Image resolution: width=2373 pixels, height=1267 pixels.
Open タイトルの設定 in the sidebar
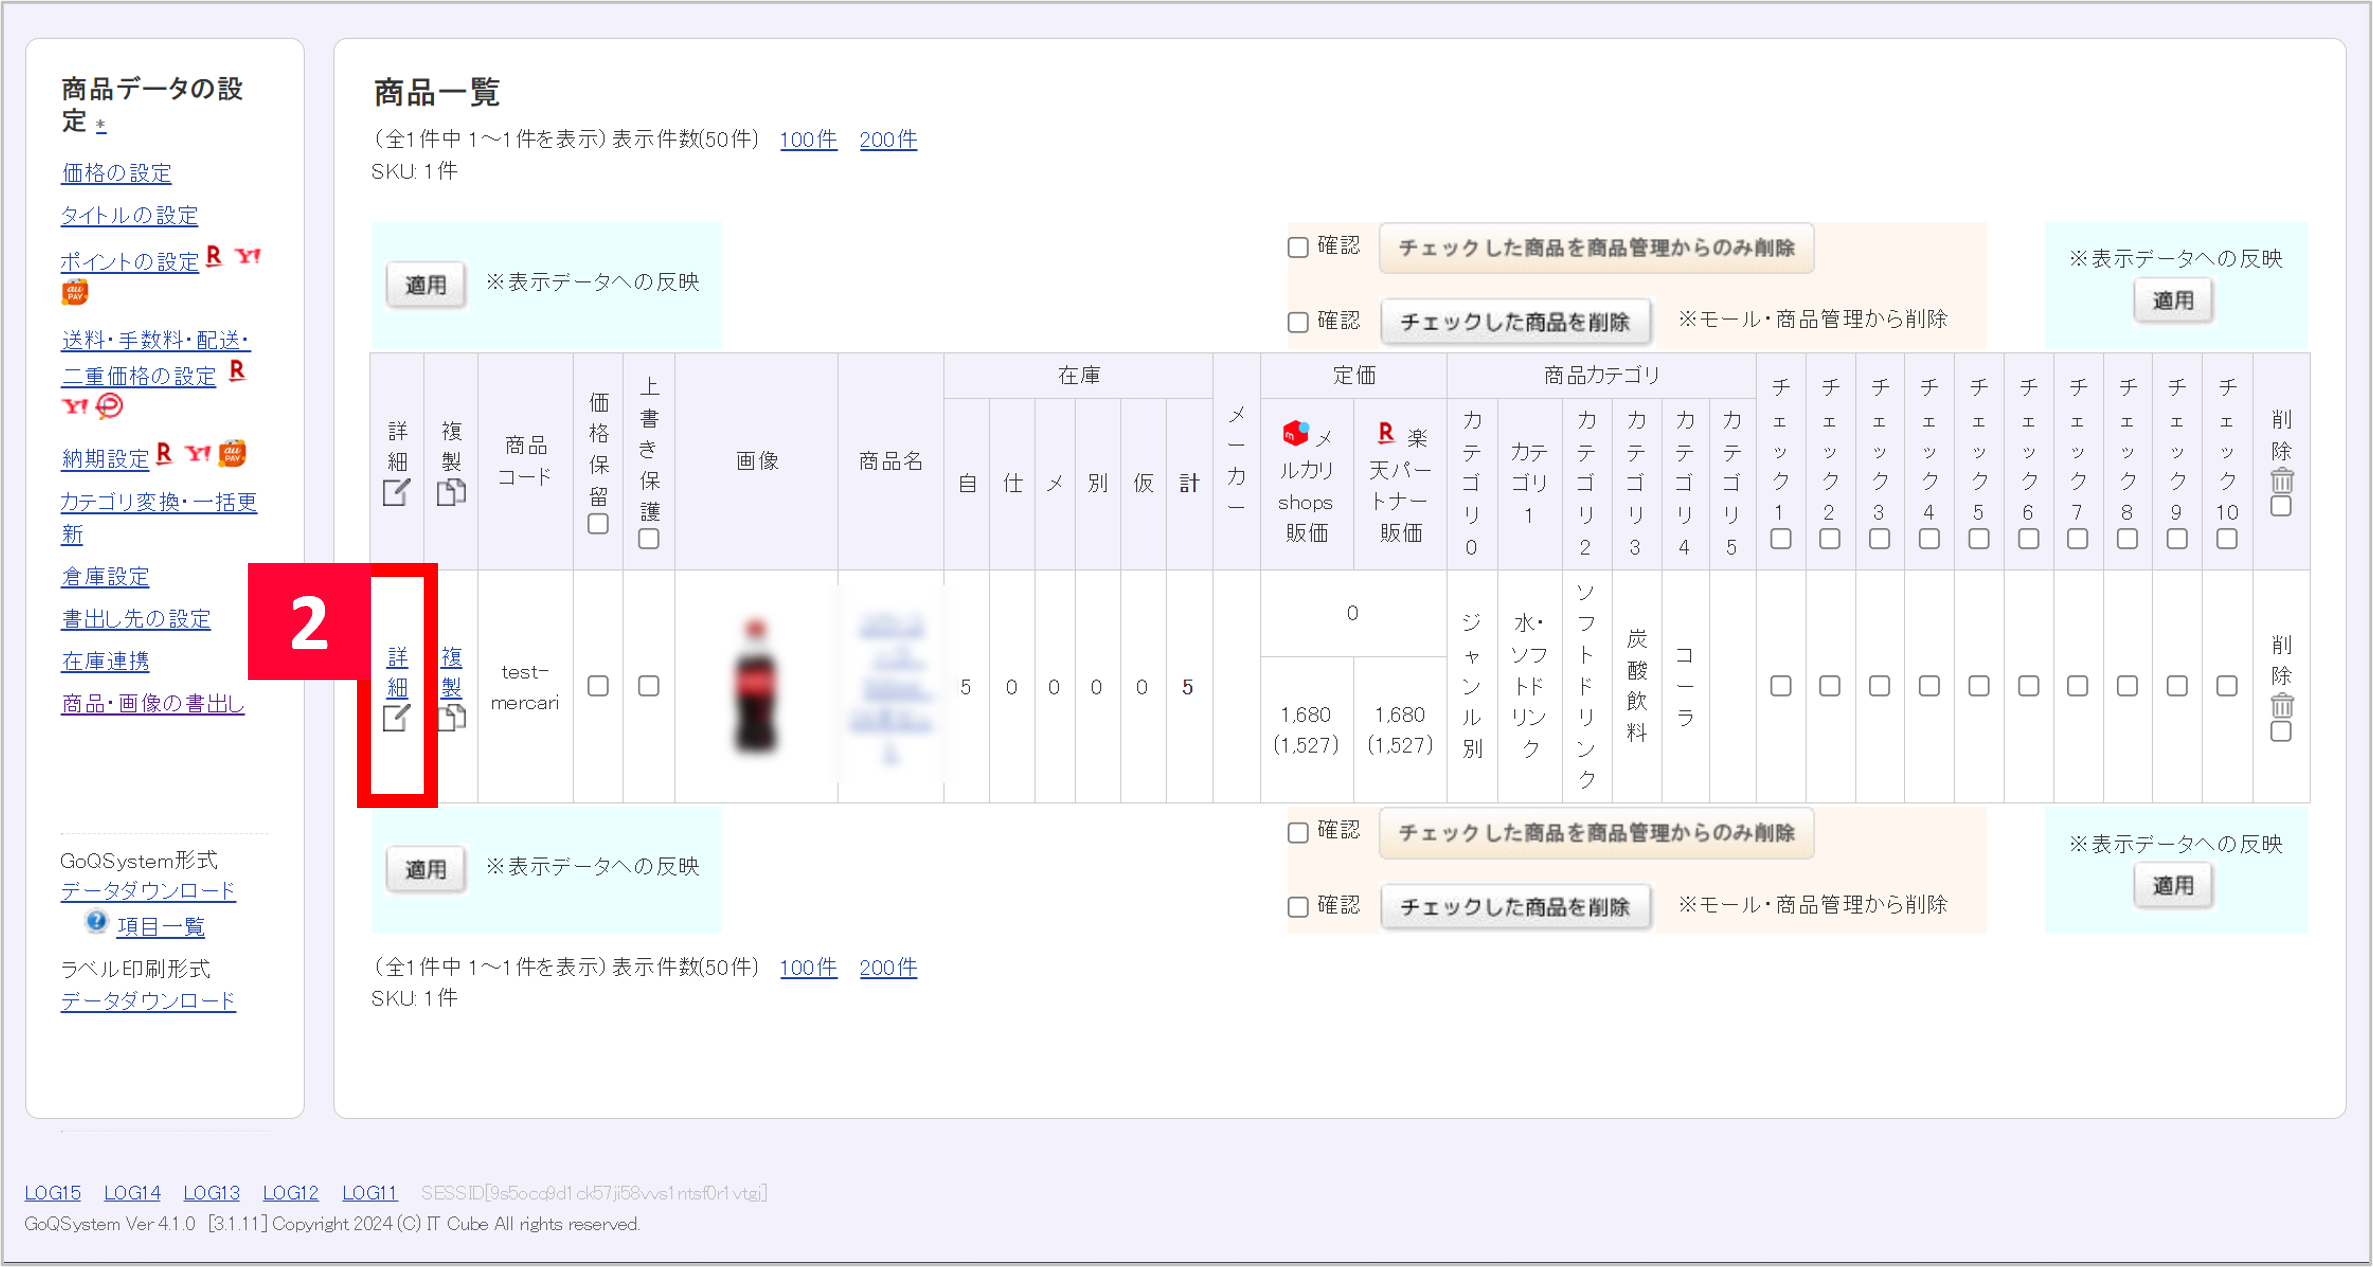(x=129, y=215)
